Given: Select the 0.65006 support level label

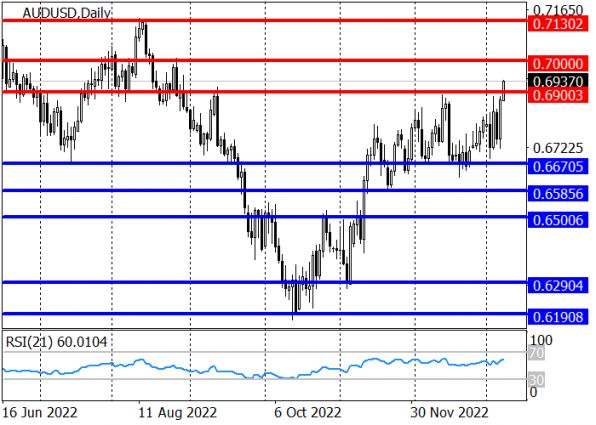Looking at the screenshot, I should click(x=558, y=220).
